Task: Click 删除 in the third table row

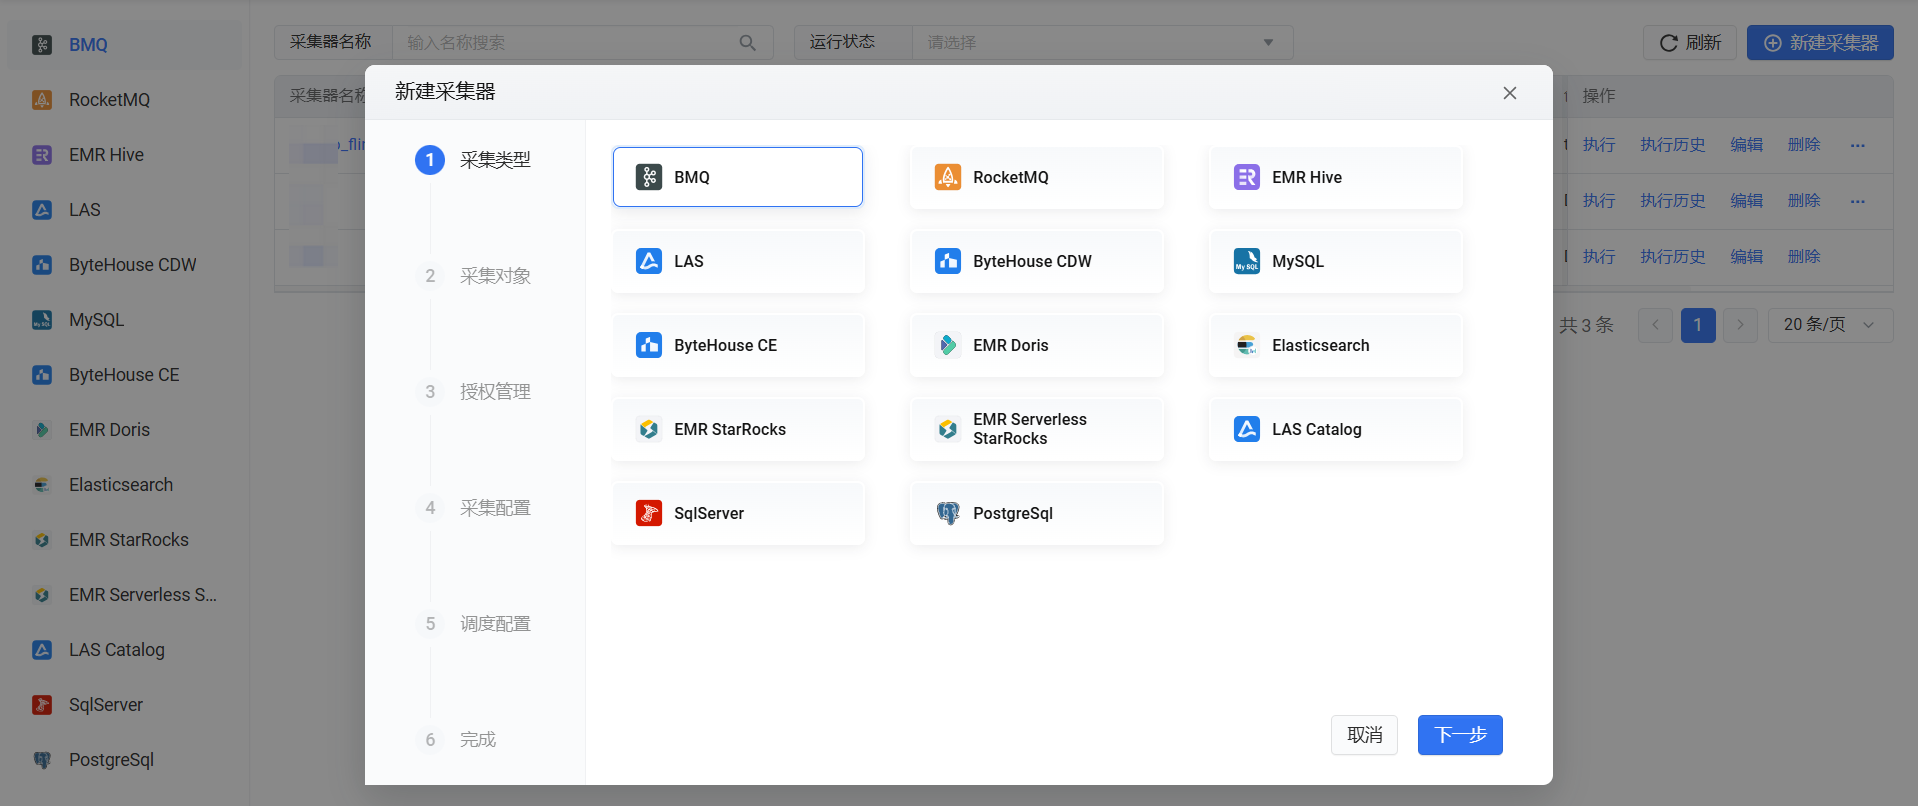Action: coord(1804,257)
